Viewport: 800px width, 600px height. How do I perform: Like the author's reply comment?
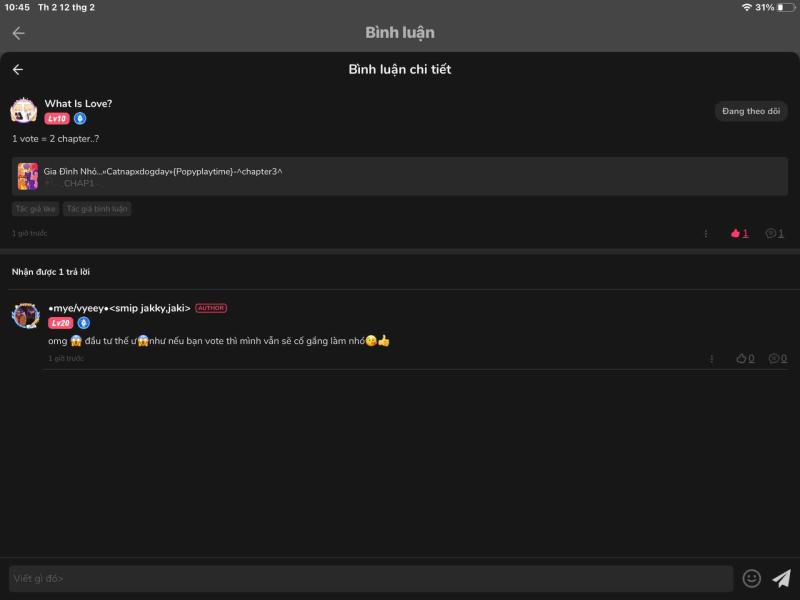[x=744, y=359]
